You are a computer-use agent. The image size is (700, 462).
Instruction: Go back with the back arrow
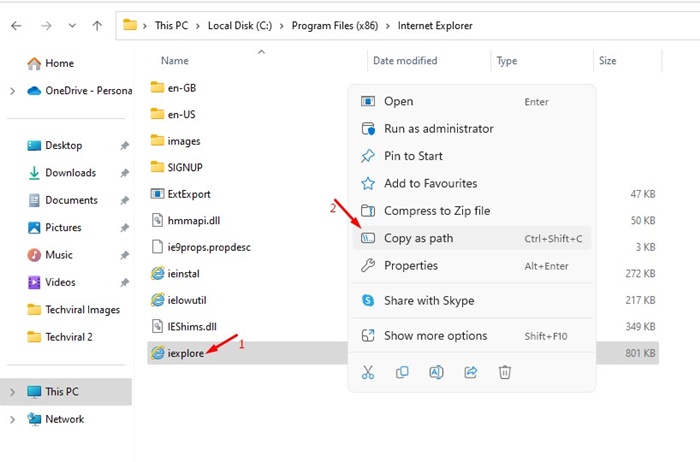tap(17, 26)
